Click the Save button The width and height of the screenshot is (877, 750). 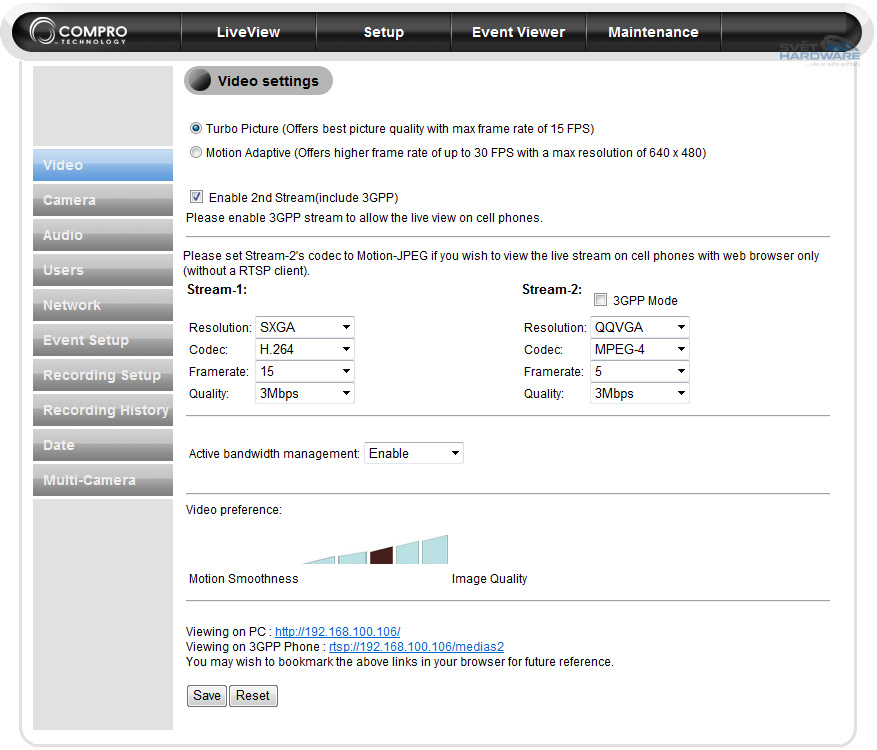(x=207, y=696)
